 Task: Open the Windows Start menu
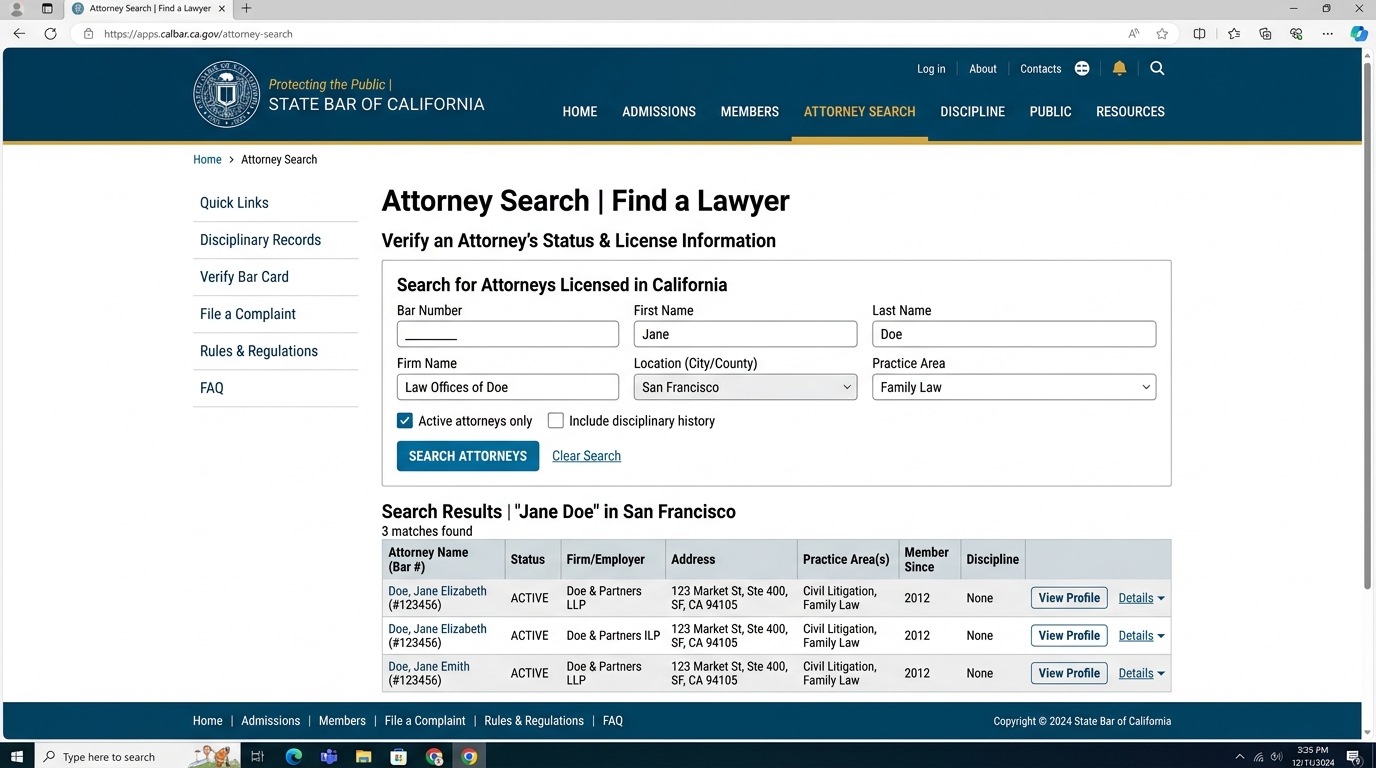[x=16, y=757]
